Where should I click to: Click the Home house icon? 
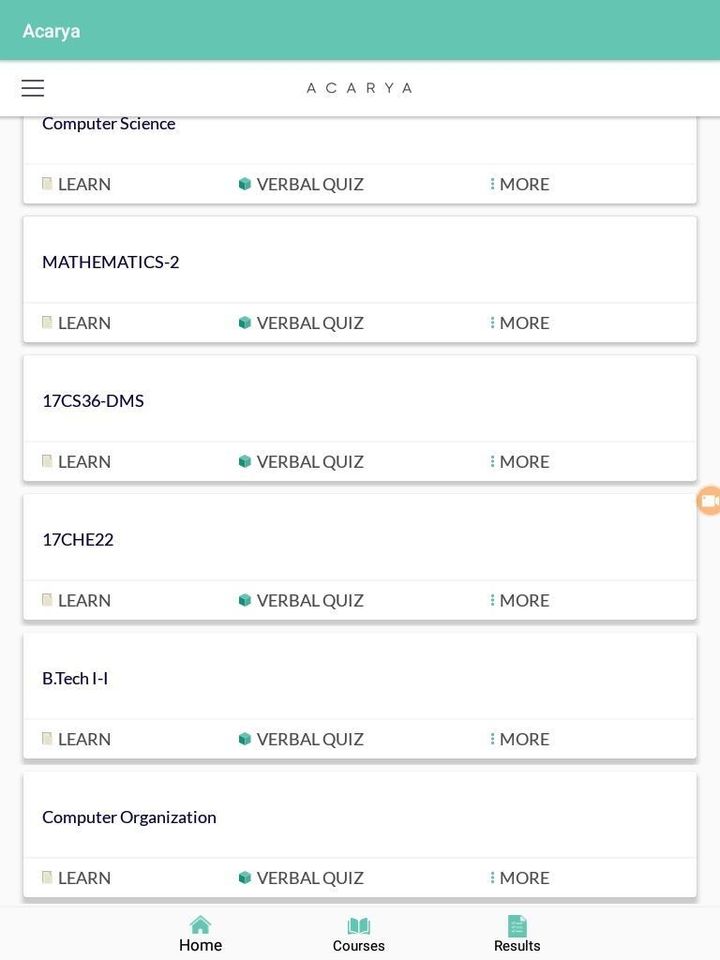pos(200,925)
